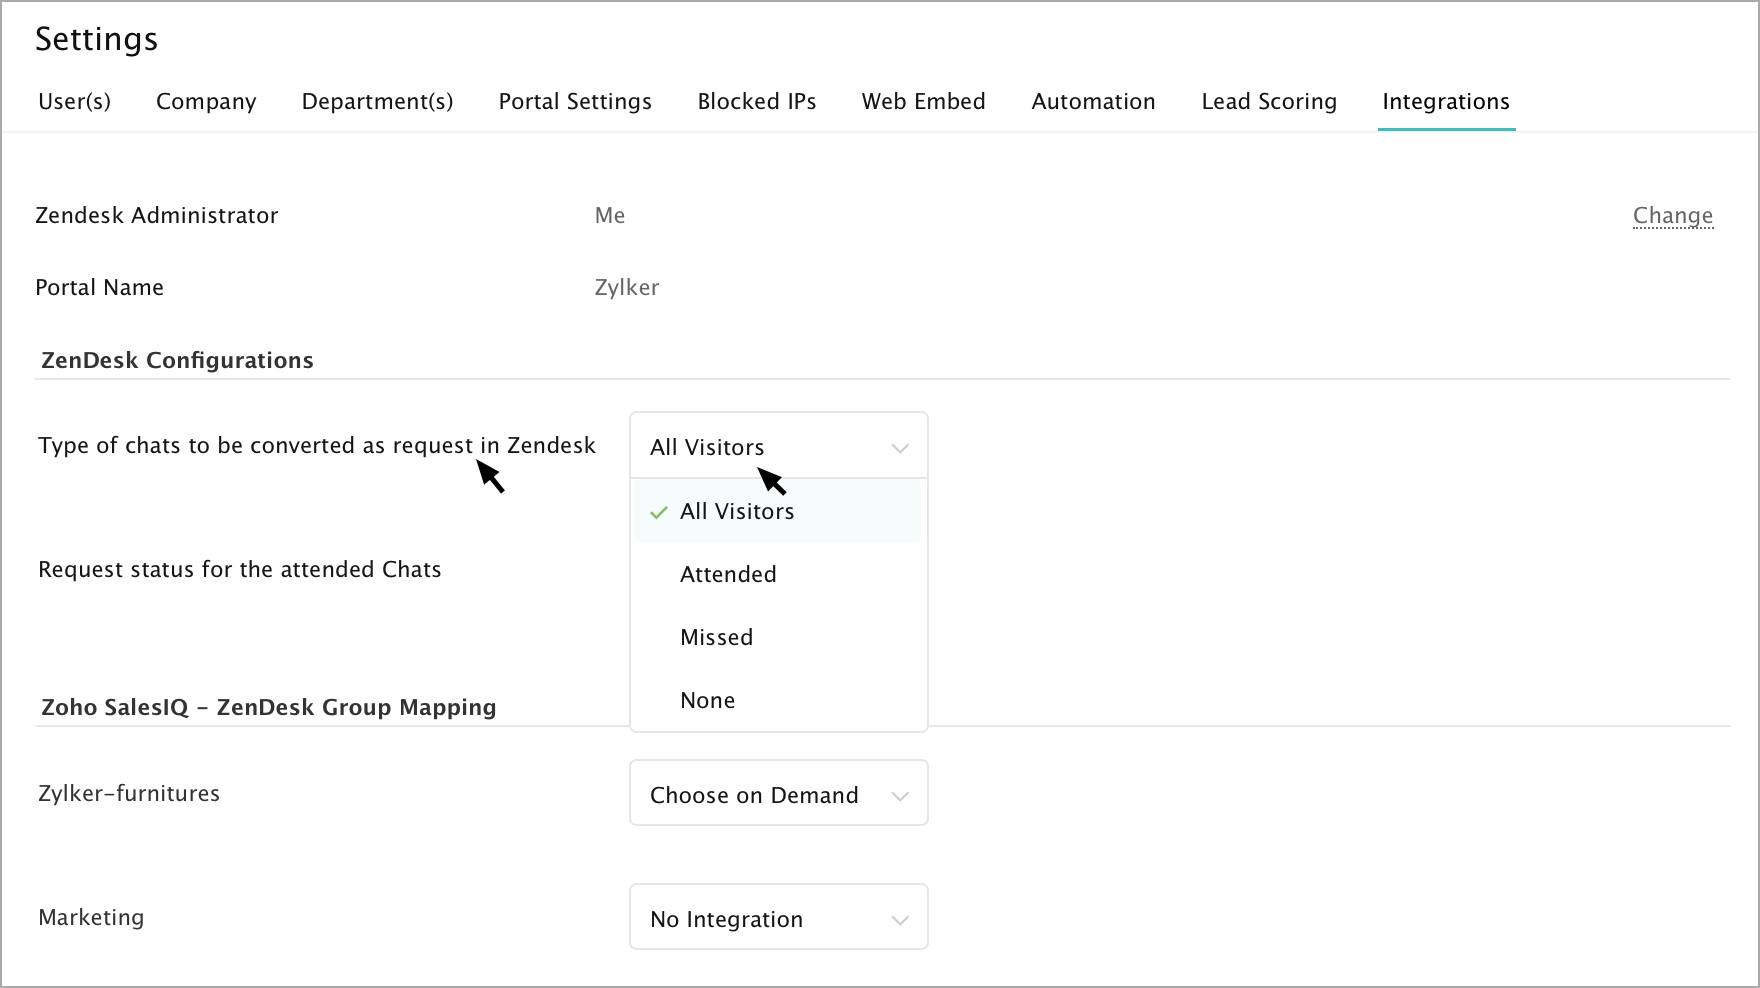The height and width of the screenshot is (988, 1760).
Task: Click the Portal Name label
Action: pyautogui.click(x=100, y=288)
